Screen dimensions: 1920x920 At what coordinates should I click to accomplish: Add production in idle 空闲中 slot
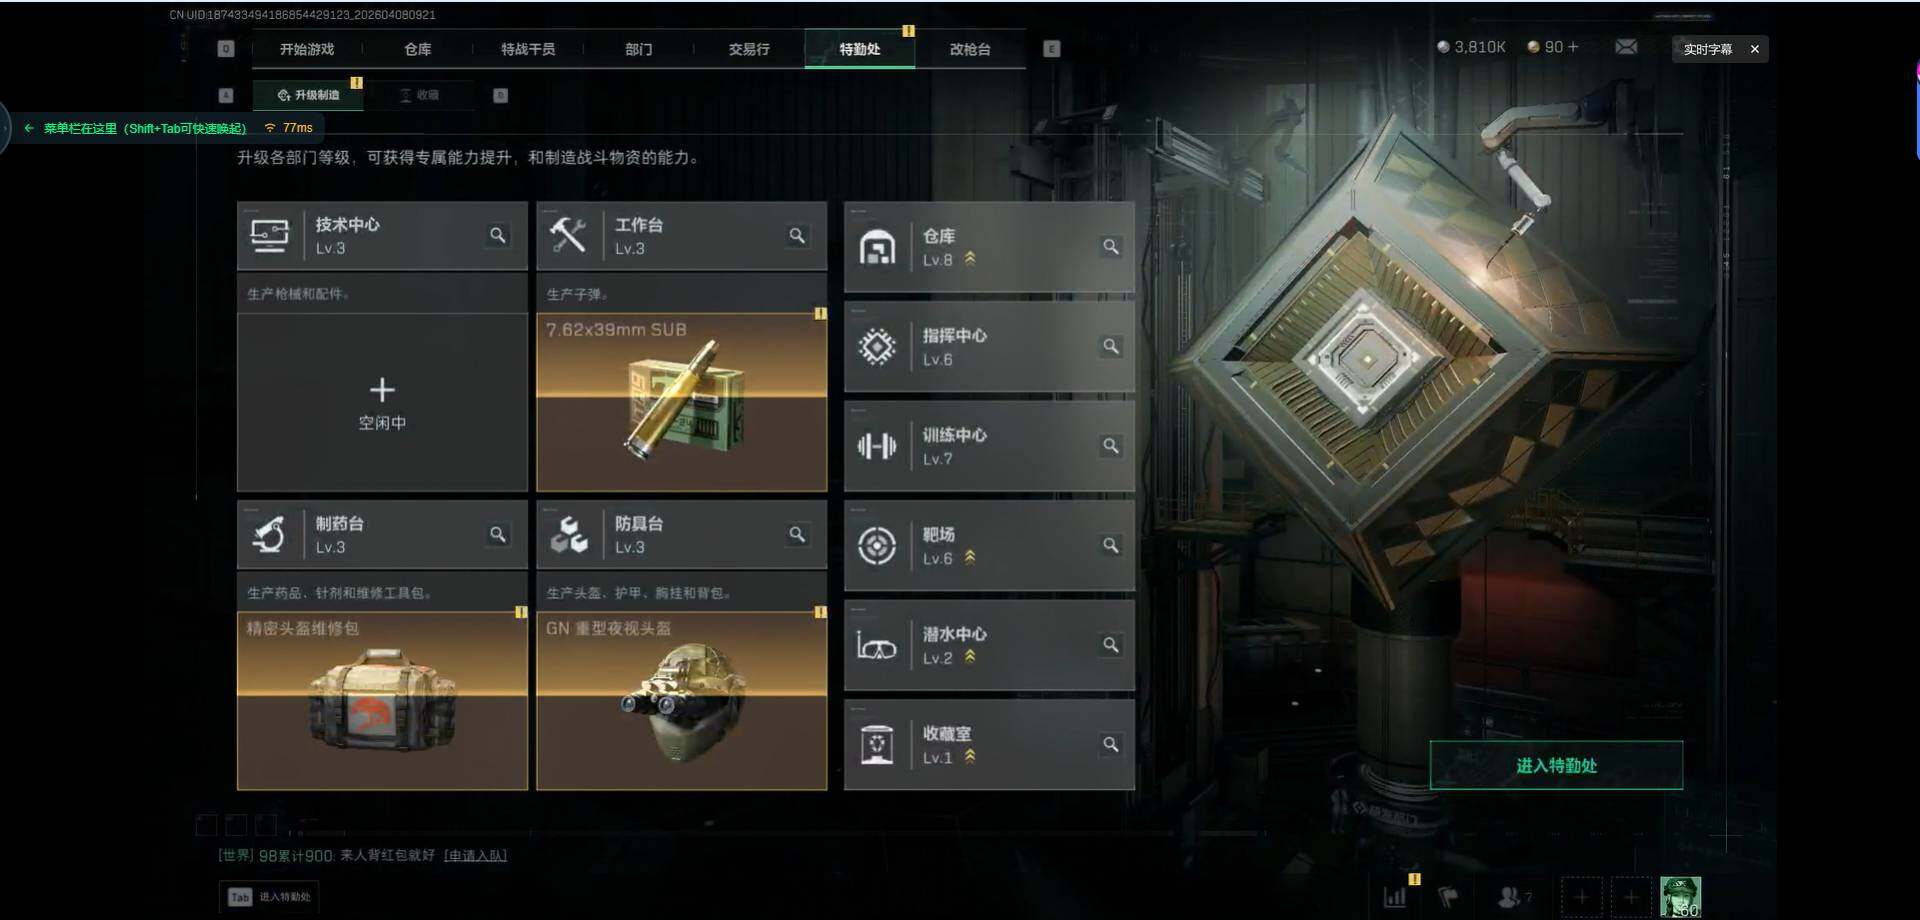382,402
